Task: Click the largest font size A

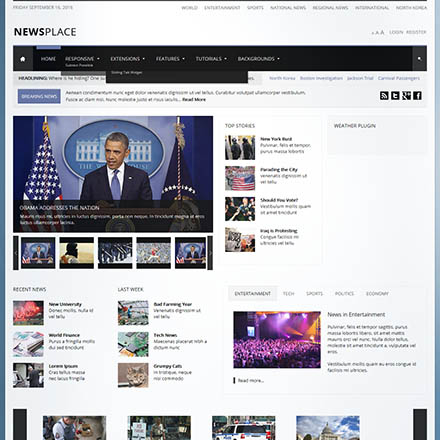Action: pos(382,32)
